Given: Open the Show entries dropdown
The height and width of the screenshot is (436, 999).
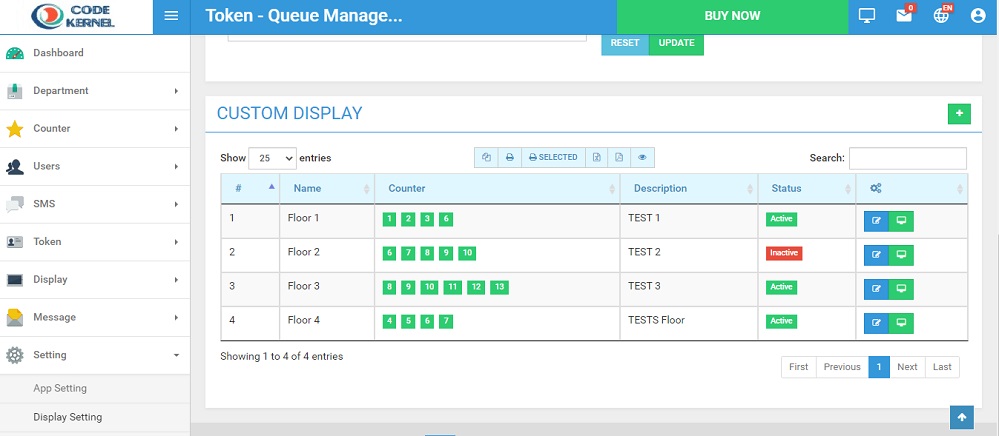Looking at the screenshot, I should (x=273, y=158).
